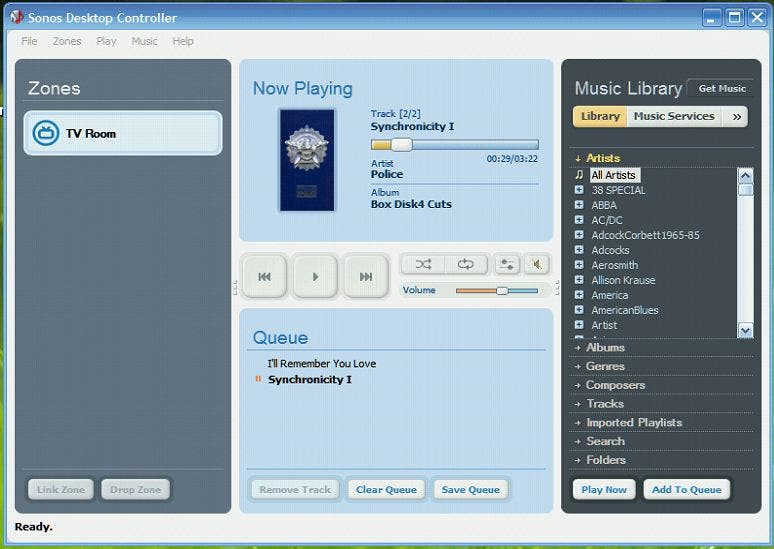Expand the Artist entry node
This screenshot has width=774, height=549.
click(x=580, y=325)
